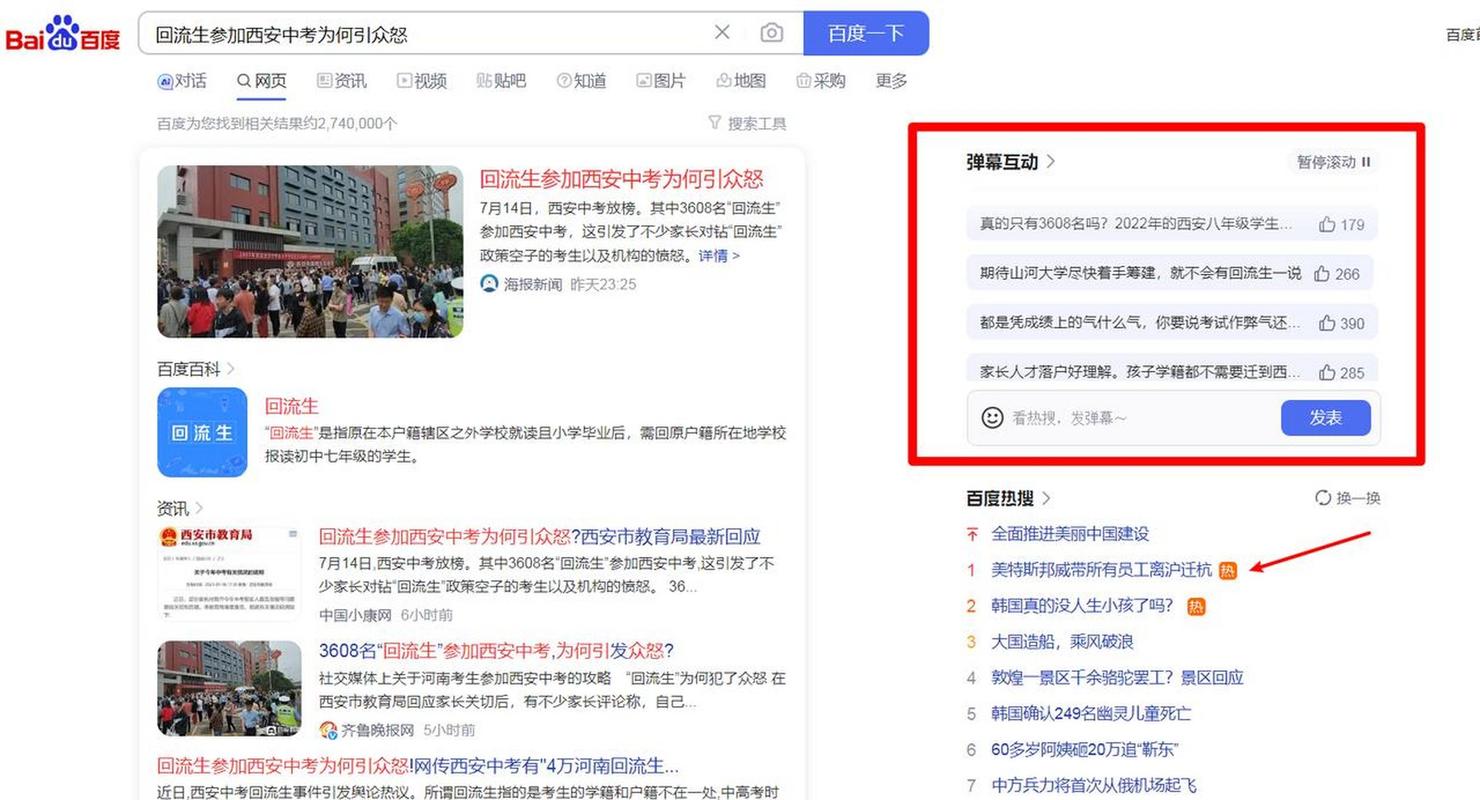1480x800 pixels.
Task: Click the 热 badge next to the Tesla headline
Action: click(x=1227, y=570)
